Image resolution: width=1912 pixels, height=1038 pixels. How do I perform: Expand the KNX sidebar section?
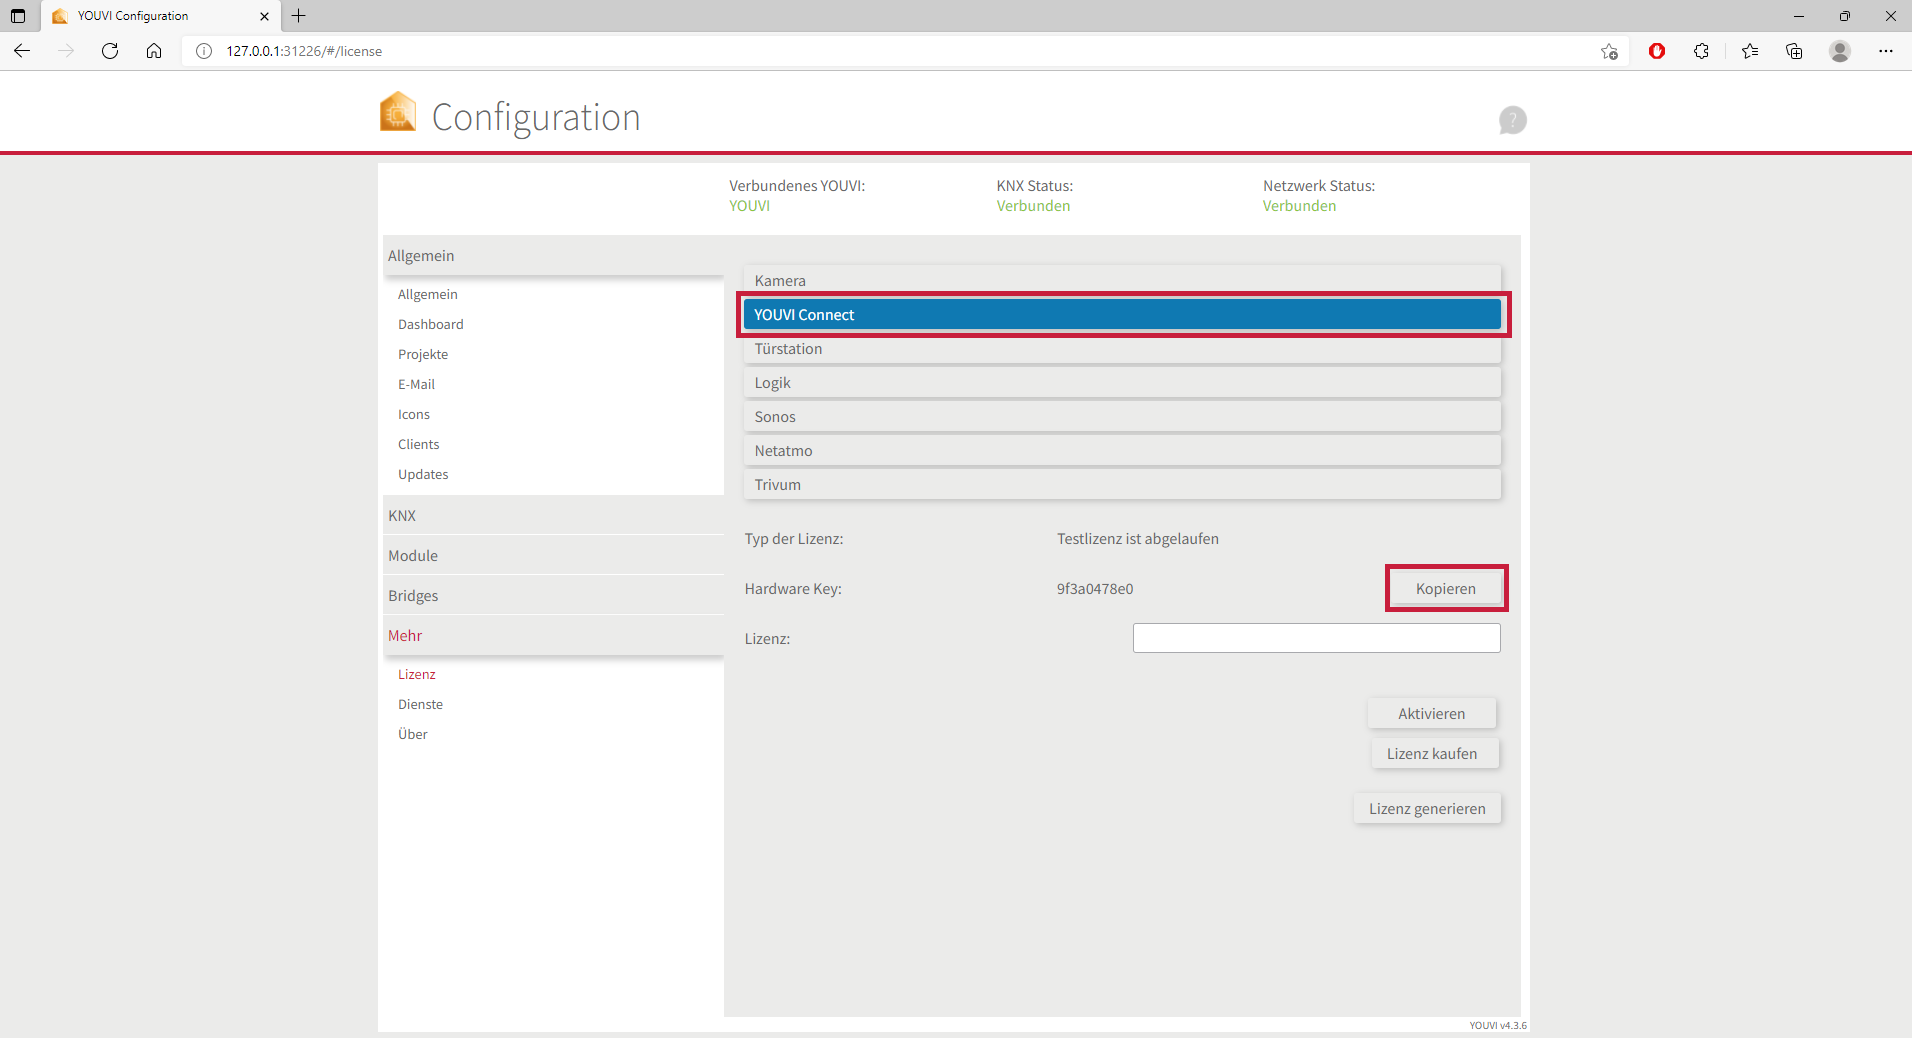(553, 516)
